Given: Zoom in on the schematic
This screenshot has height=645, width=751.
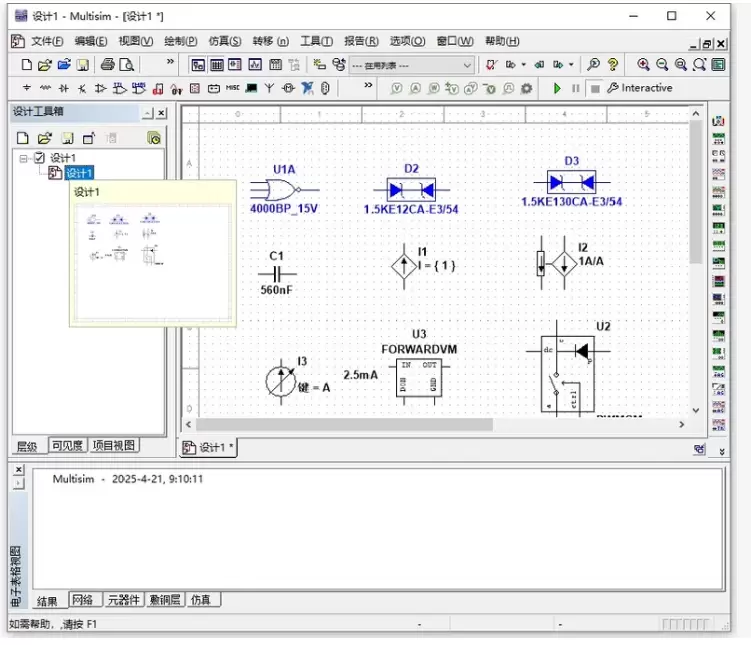Looking at the screenshot, I should click(x=643, y=65).
